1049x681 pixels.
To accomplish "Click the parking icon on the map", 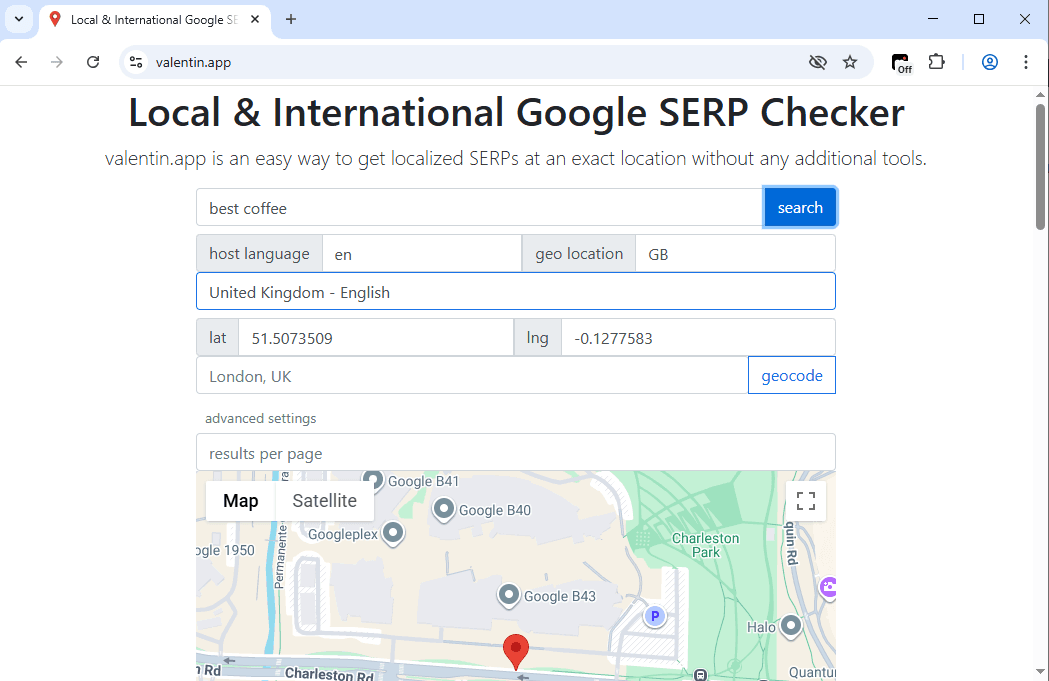I will [x=655, y=617].
